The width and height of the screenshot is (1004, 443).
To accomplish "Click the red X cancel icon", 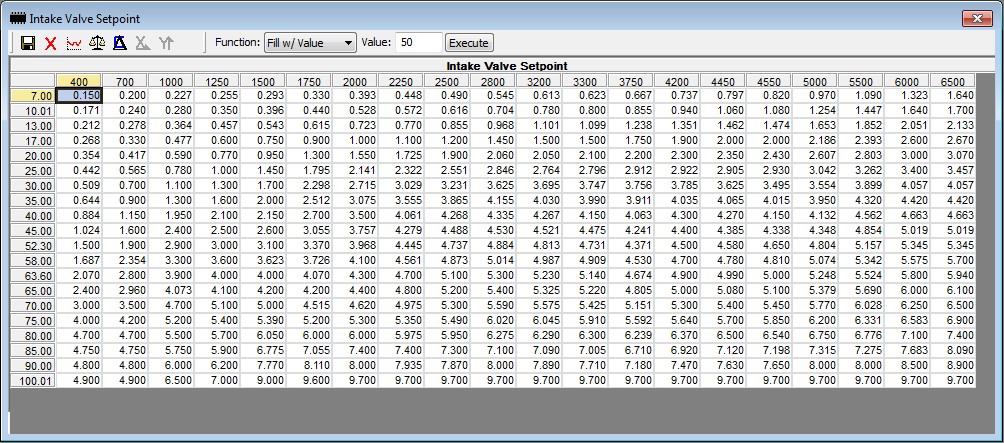I will tap(51, 44).
